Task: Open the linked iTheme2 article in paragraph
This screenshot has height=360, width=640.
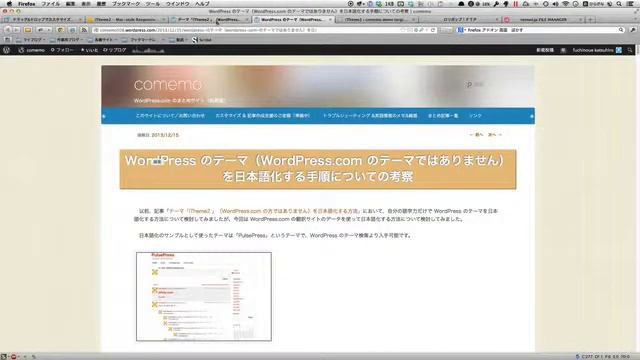Action: point(264,211)
